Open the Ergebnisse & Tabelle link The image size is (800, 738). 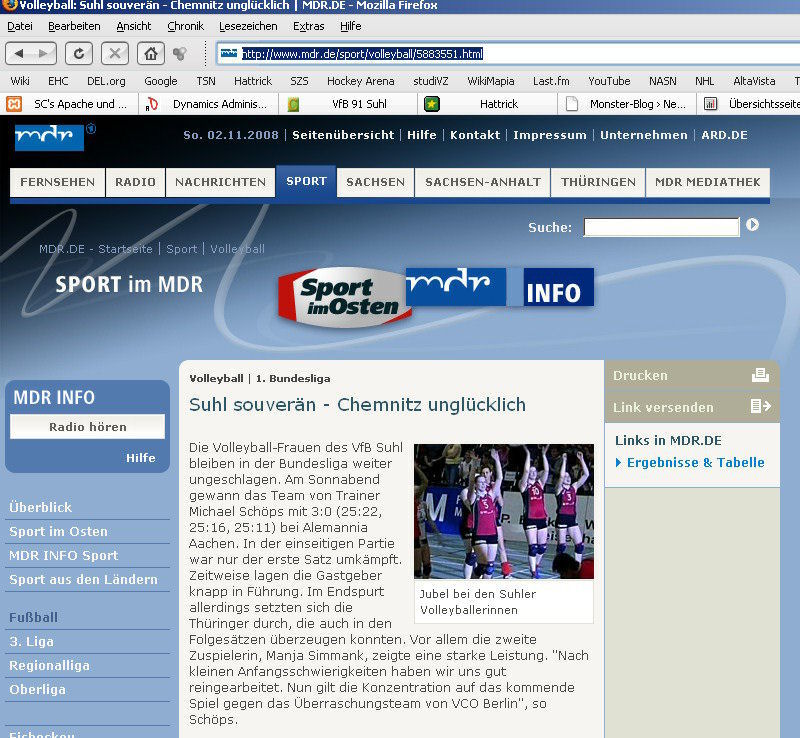click(x=695, y=462)
